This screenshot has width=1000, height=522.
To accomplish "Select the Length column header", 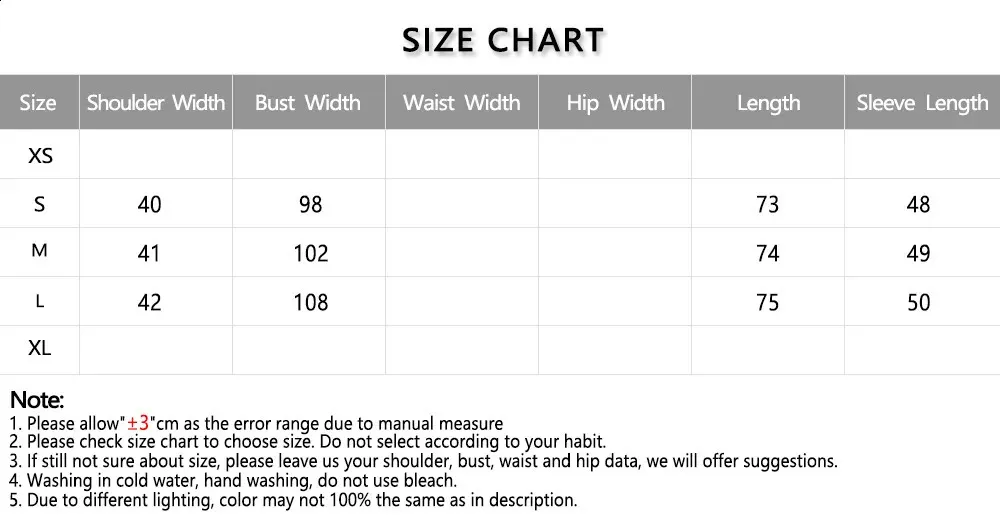I will (768, 103).
